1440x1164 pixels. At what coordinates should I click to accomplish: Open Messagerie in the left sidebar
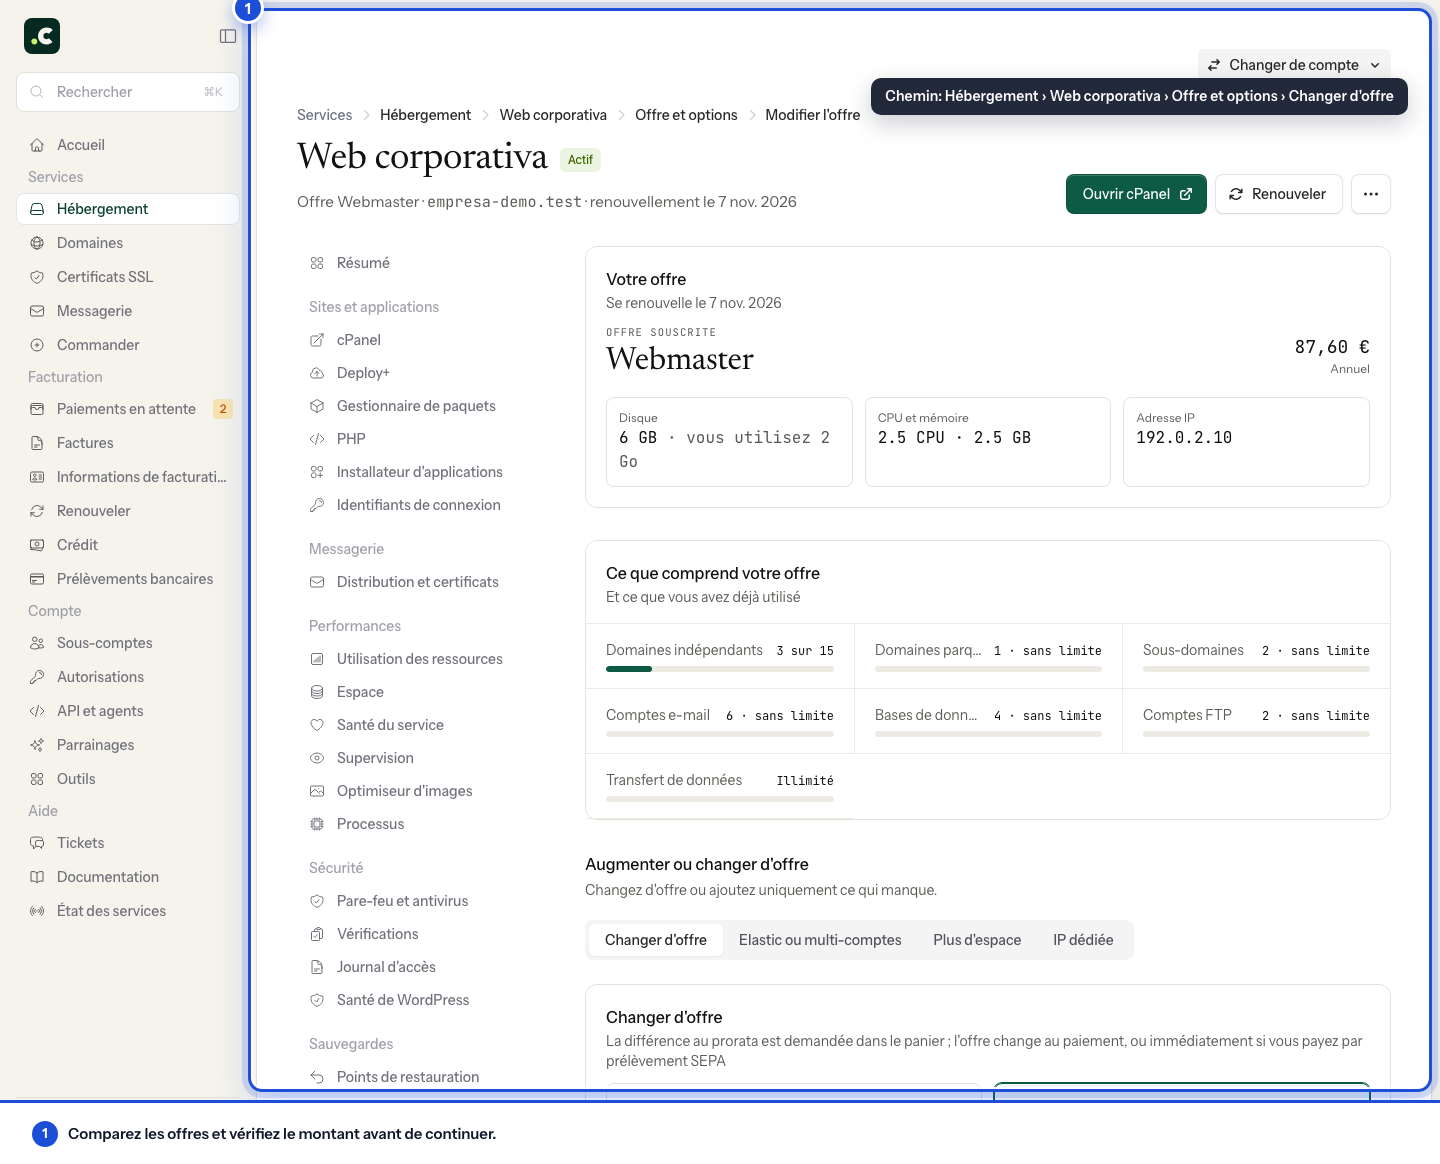[x=128, y=311]
